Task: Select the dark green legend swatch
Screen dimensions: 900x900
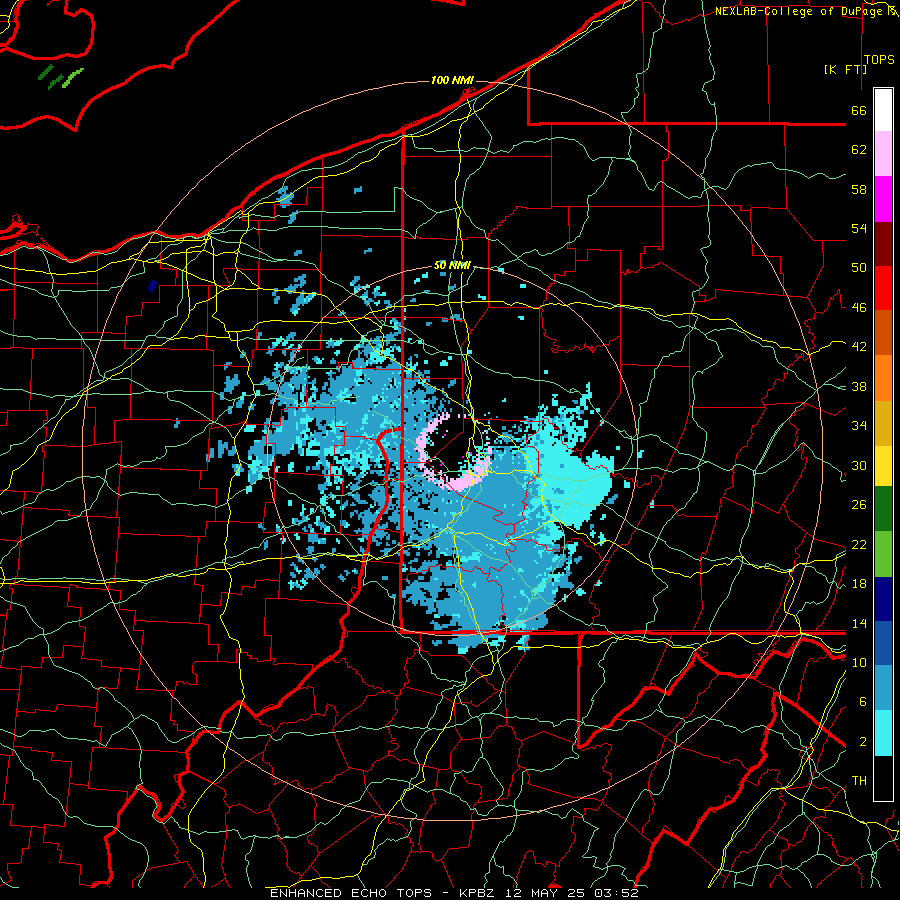Action: point(883,510)
